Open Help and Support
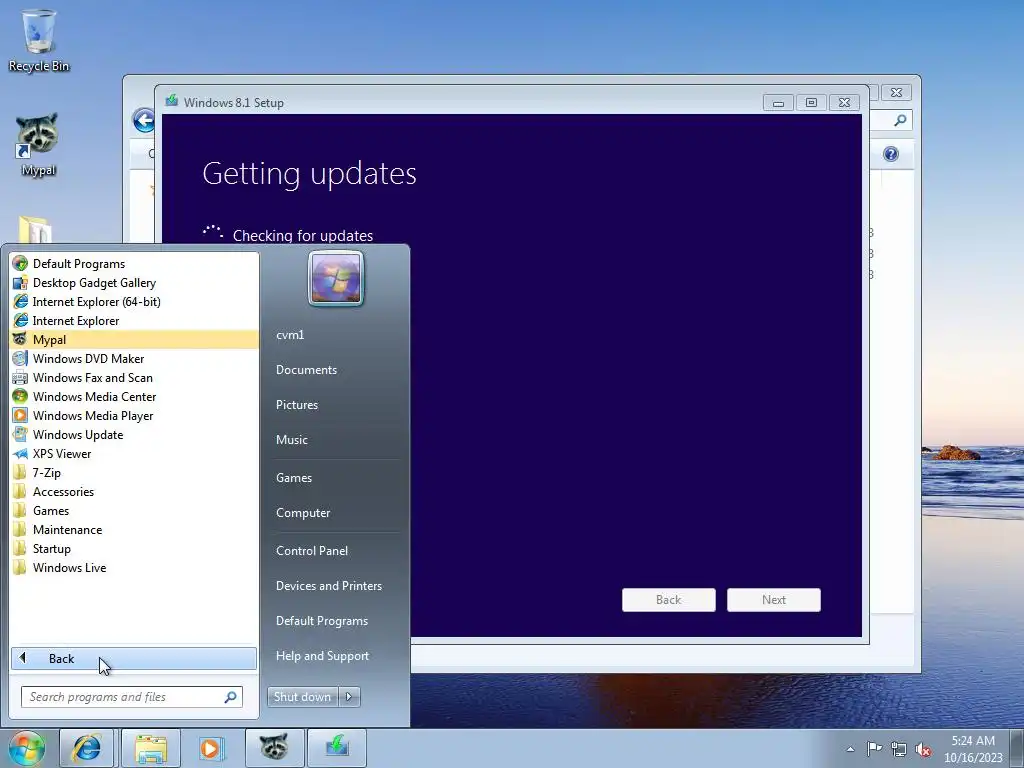Image resolution: width=1024 pixels, height=768 pixels. pos(323,656)
